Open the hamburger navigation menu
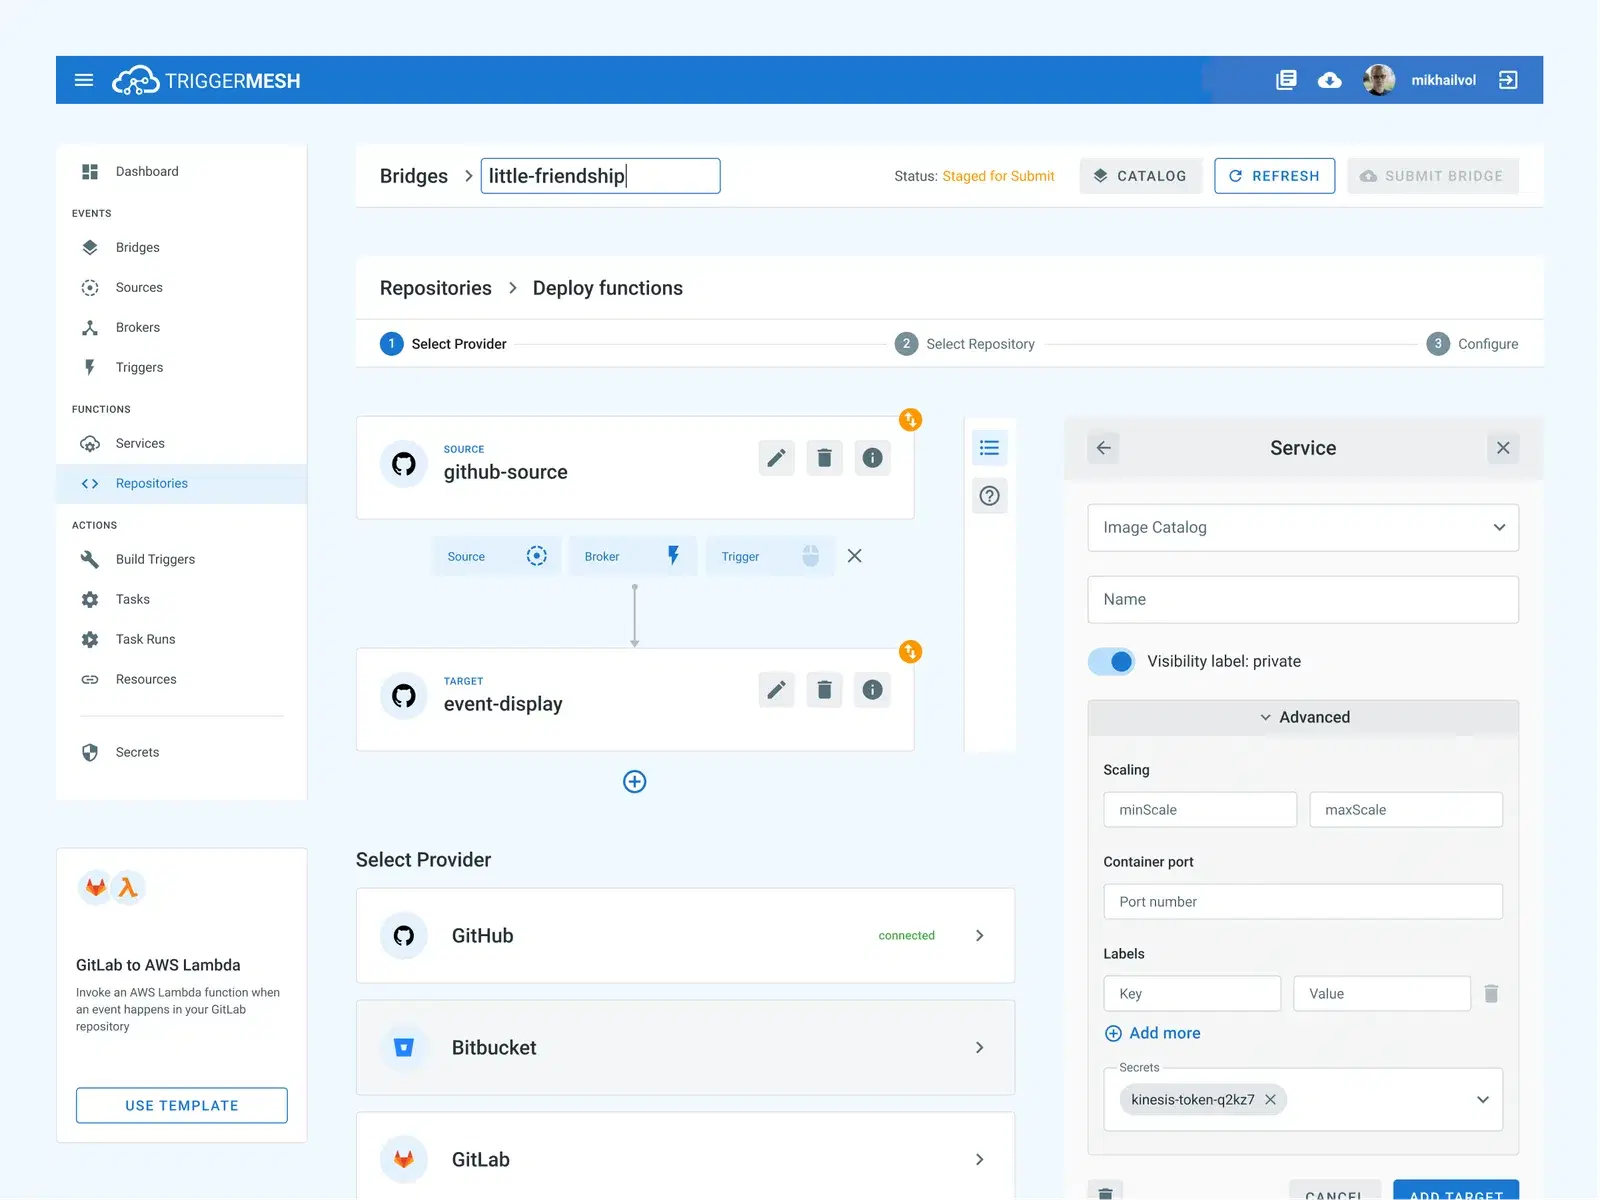 tap(84, 80)
